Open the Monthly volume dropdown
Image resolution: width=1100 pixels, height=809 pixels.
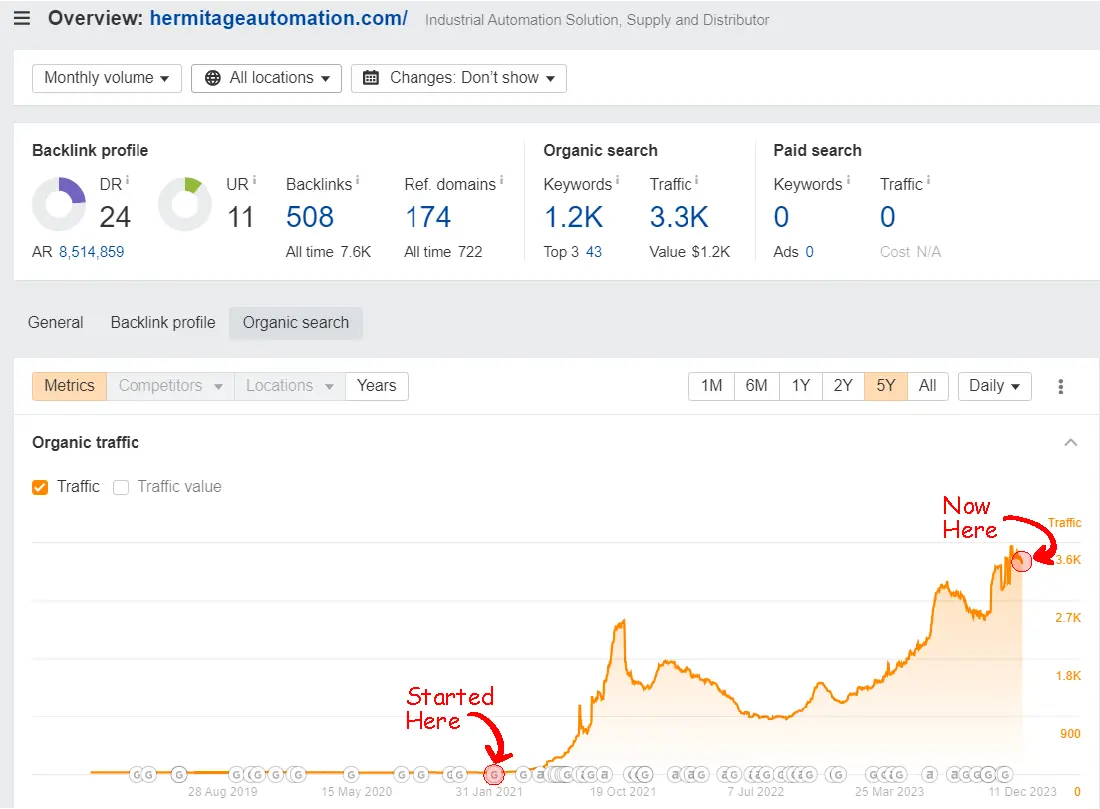pyautogui.click(x=107, y=78)
